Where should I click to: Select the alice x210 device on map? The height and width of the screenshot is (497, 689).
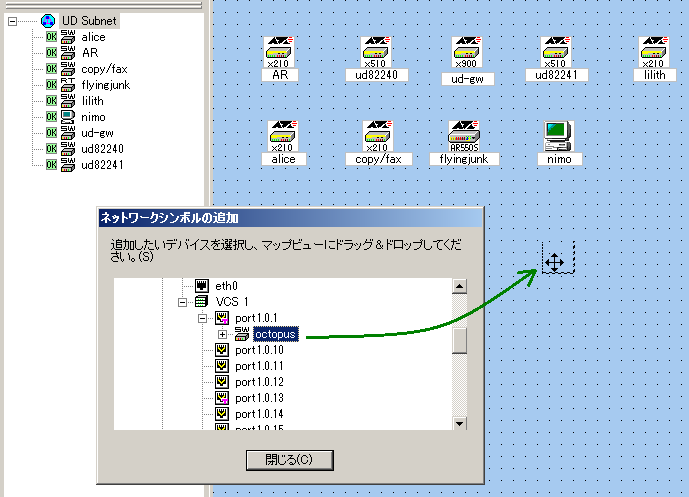[x=283, y=136]
